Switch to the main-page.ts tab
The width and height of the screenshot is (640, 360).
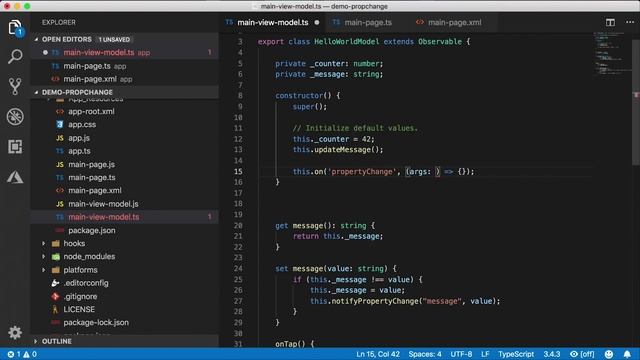coord(368,22)
